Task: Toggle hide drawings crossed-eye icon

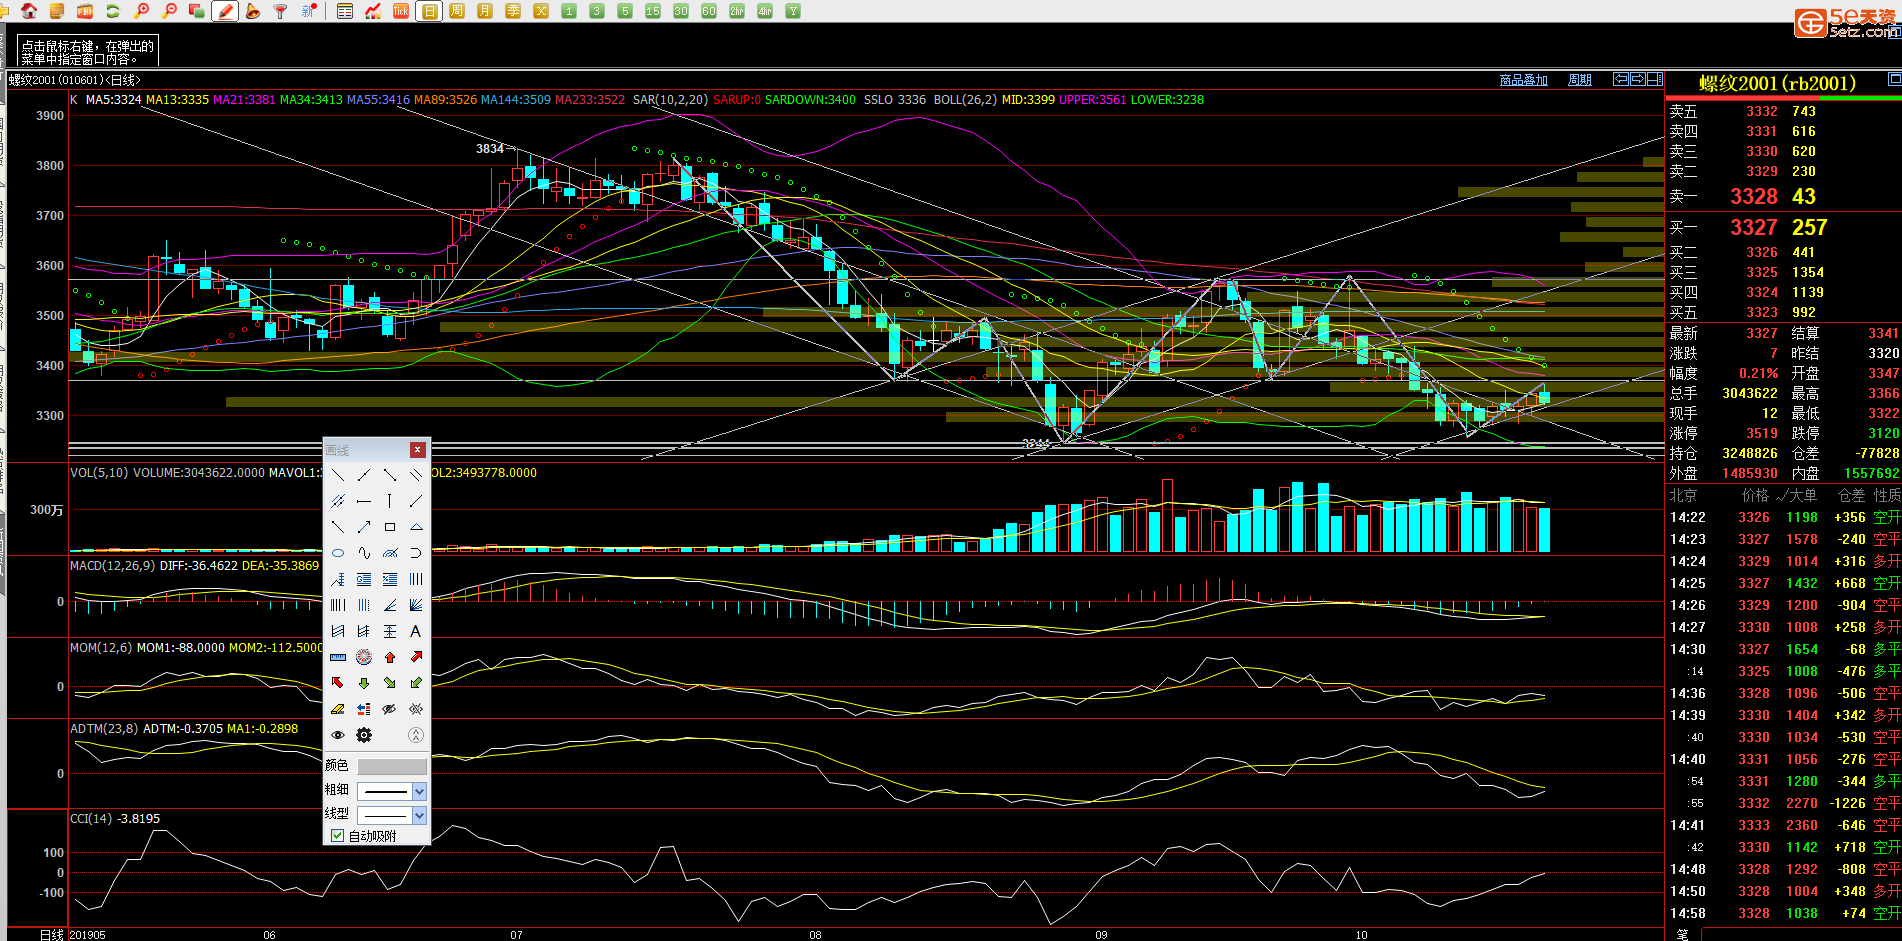Action: (390, 709)
